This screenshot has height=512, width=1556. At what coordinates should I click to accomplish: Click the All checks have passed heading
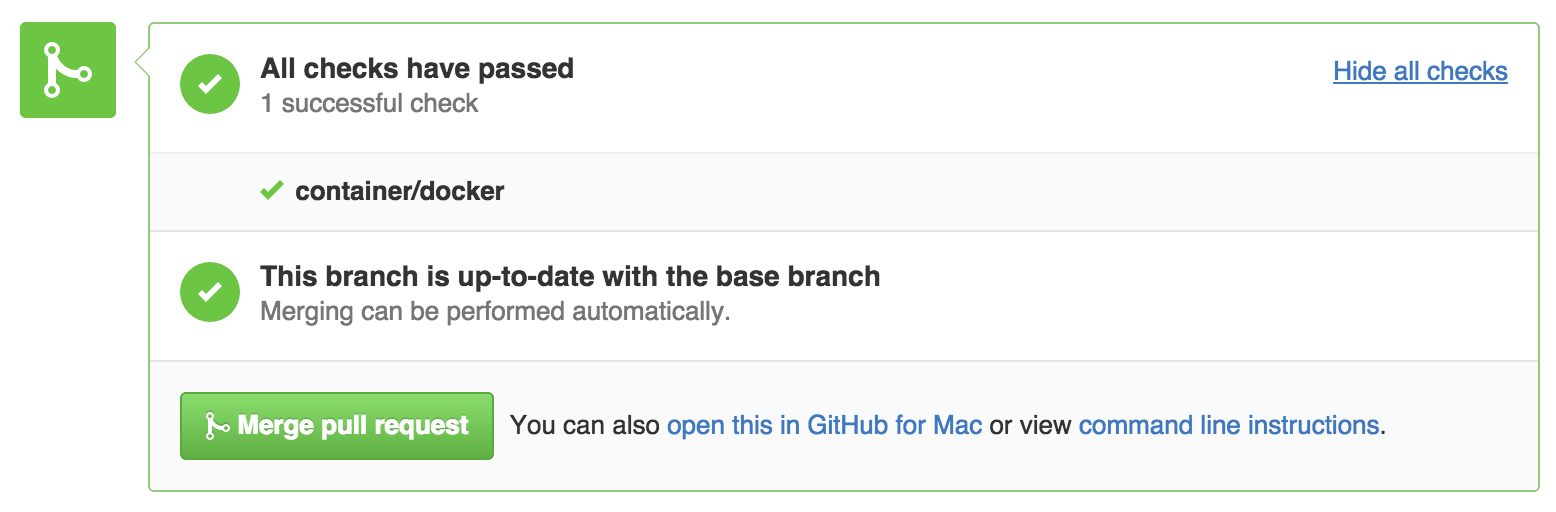tap(417, 69)
